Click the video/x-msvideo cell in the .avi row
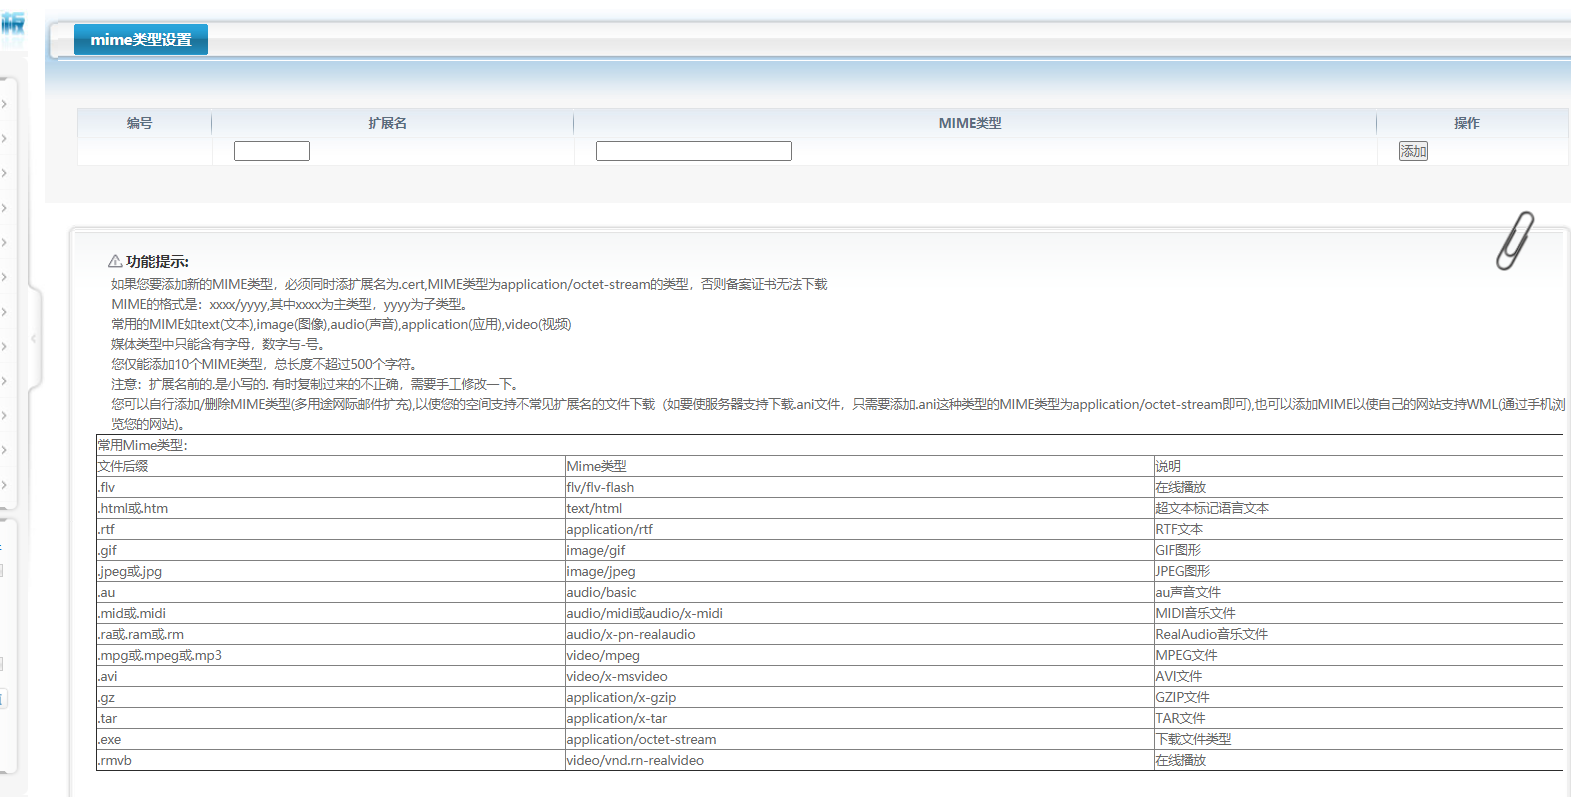1571x797 pixels. 617,676
